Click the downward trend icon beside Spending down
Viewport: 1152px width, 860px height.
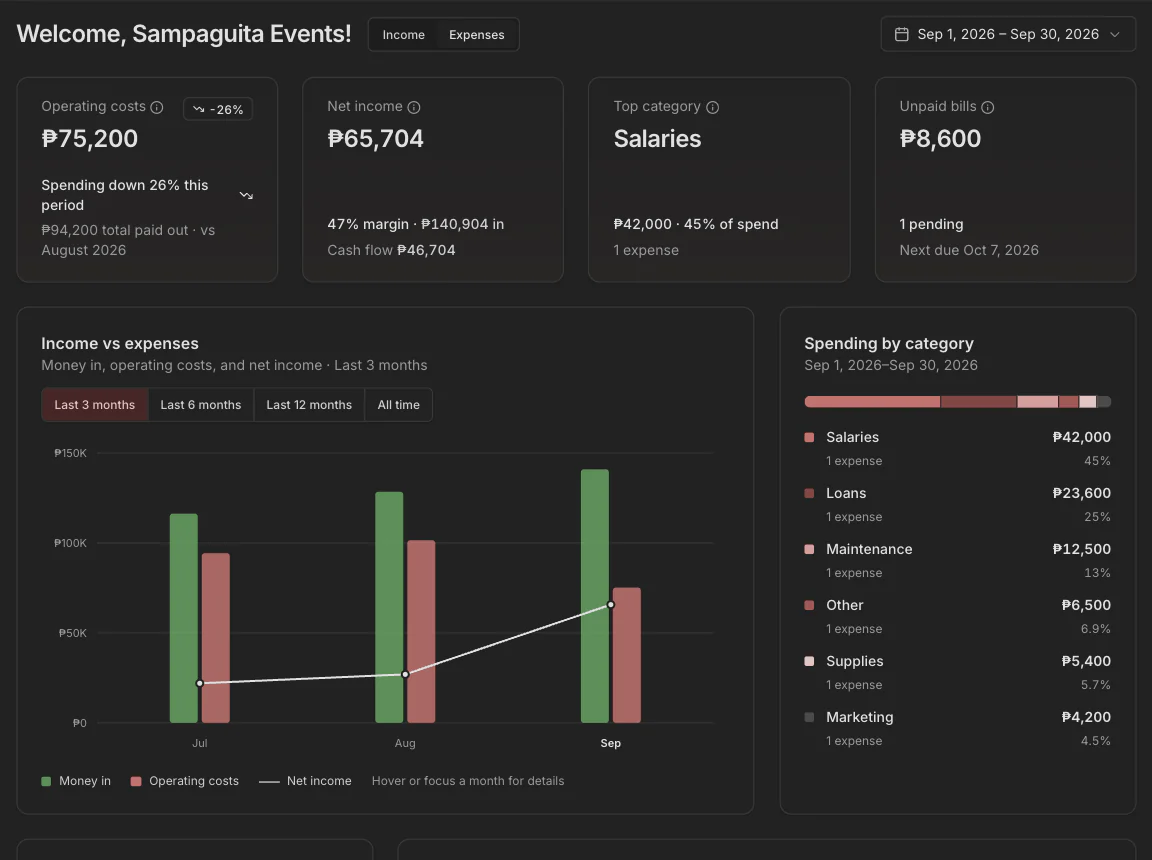[246, 195]
